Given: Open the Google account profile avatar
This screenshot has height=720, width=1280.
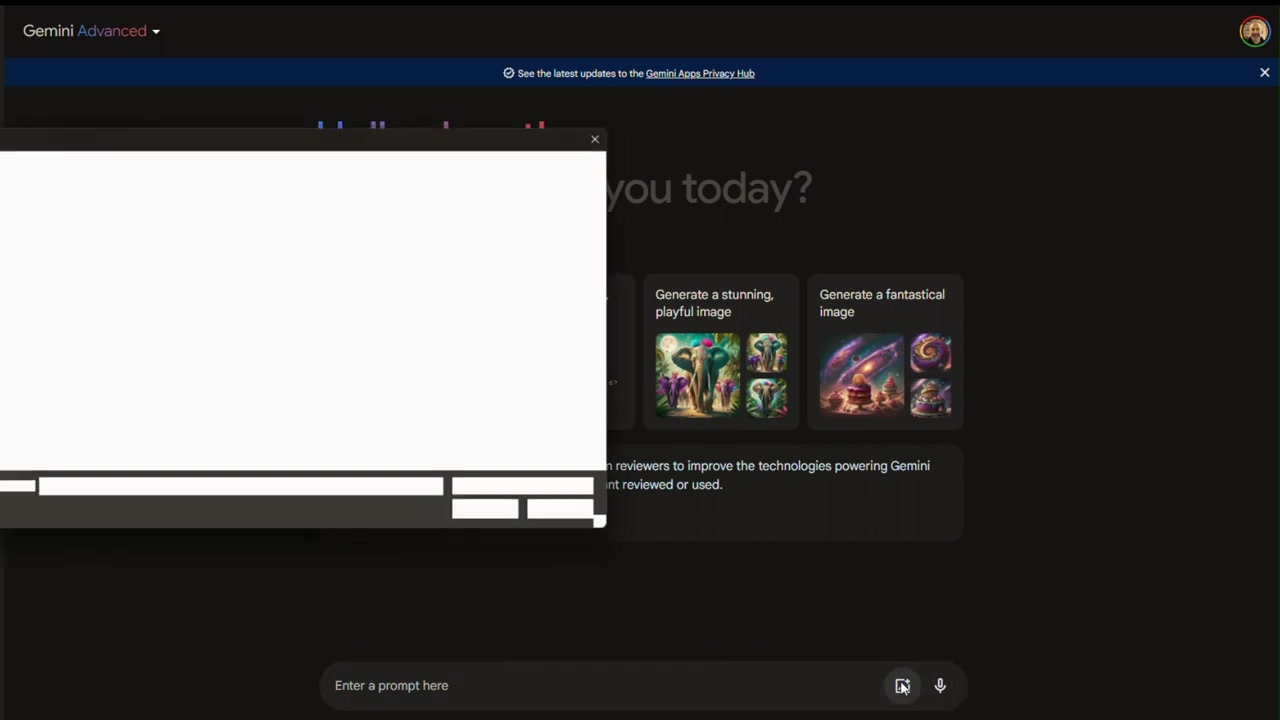Looking at the screenshot, I should [x=1254, y=31].
